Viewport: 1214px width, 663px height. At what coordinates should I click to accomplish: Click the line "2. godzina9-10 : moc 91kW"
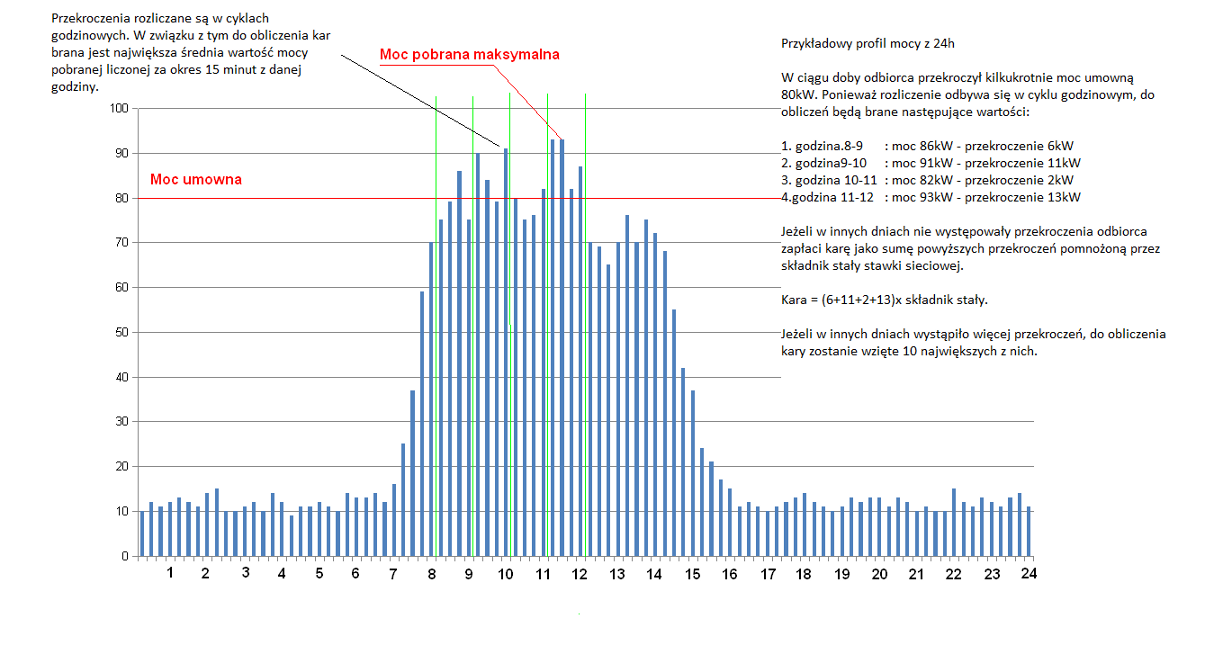(931, 162)
